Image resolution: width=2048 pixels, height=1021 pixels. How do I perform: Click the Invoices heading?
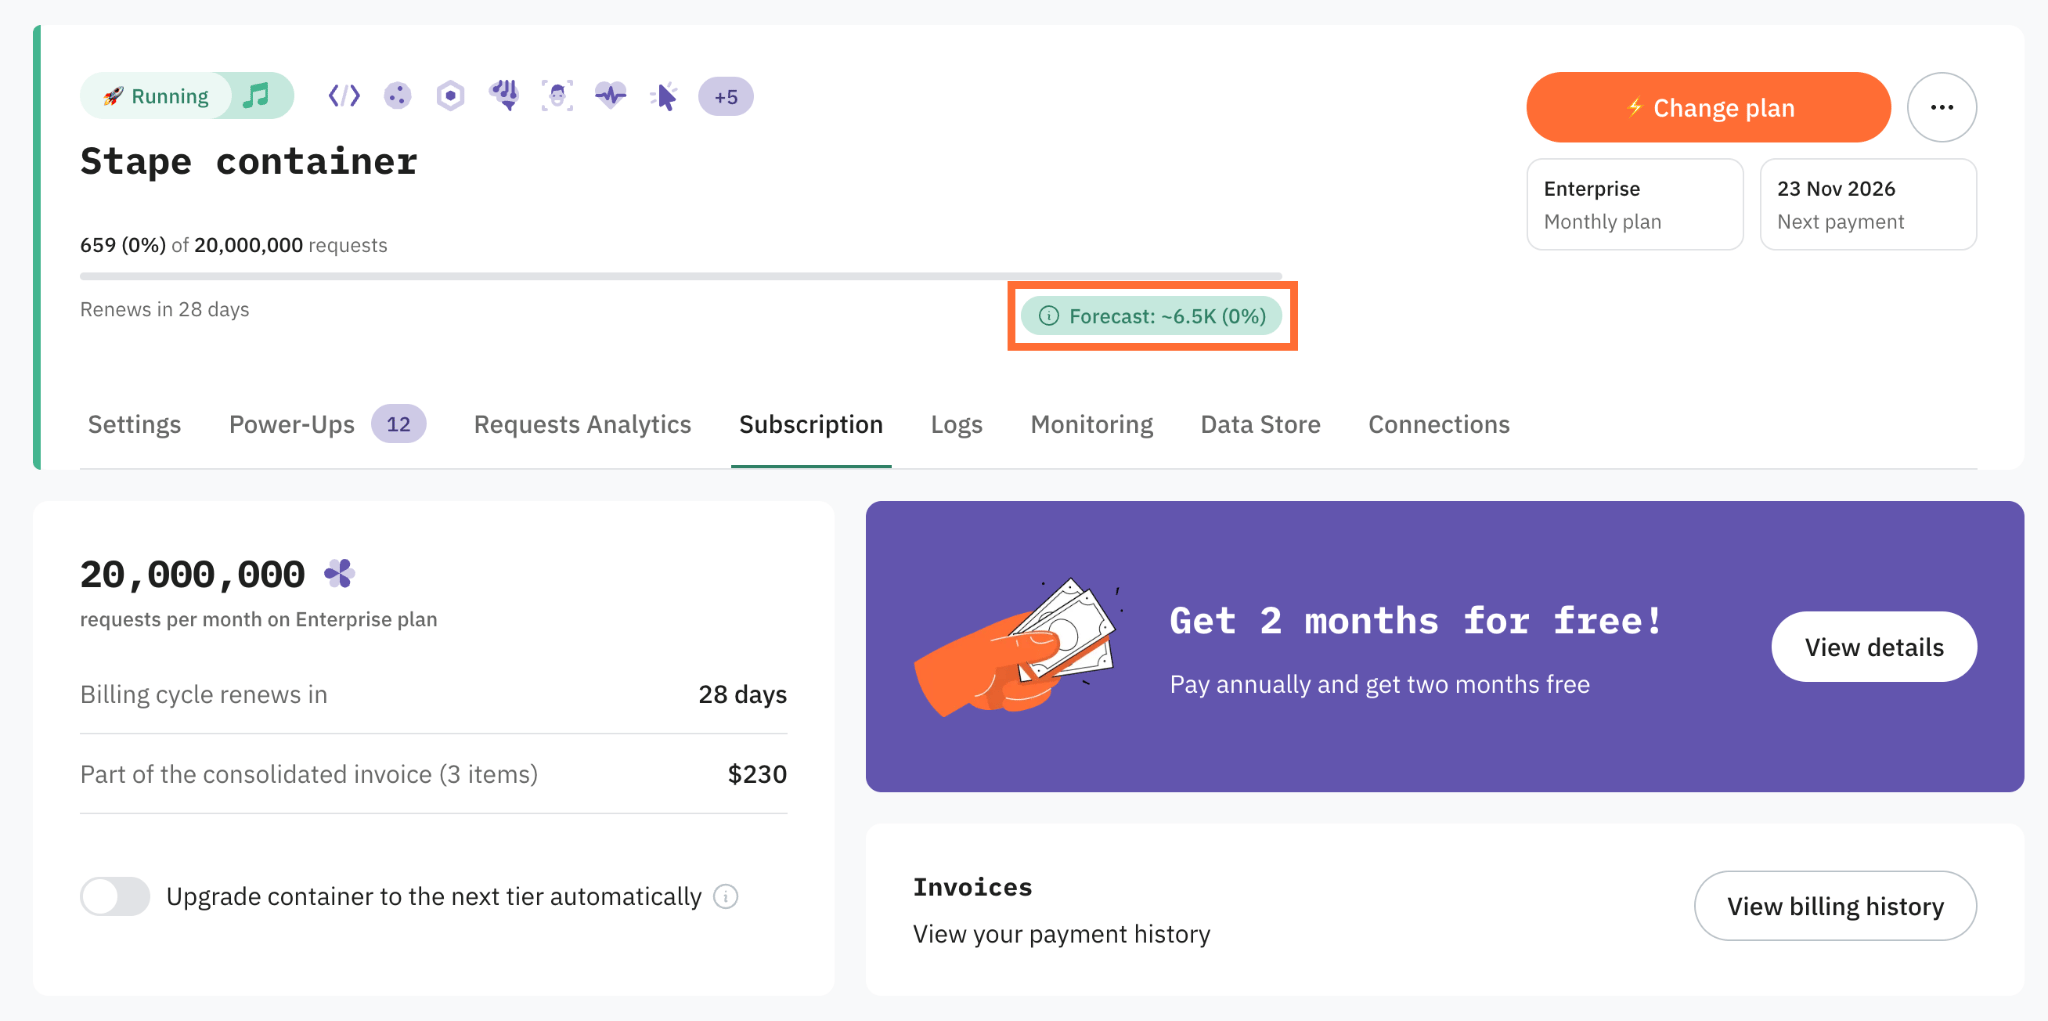pos(972,887)
